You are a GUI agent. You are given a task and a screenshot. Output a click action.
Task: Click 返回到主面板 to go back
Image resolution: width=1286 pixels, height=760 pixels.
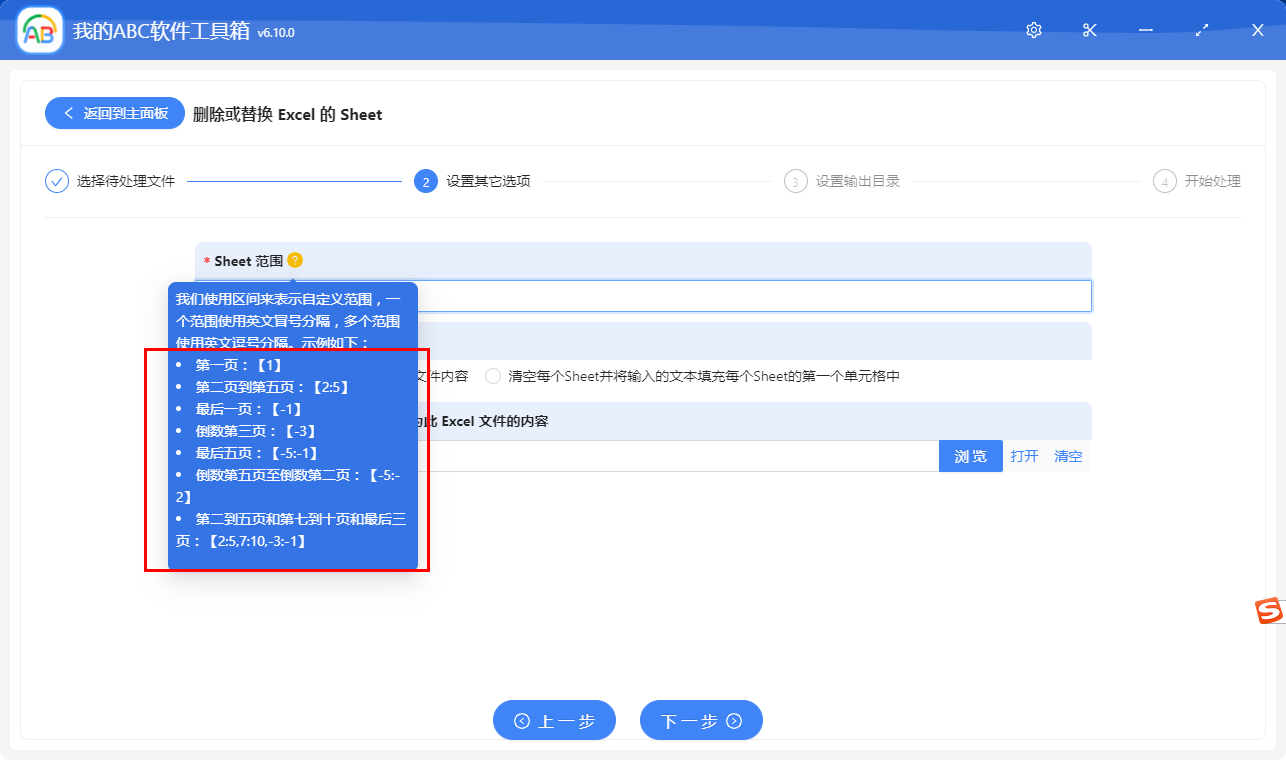[x=113, y=113]
